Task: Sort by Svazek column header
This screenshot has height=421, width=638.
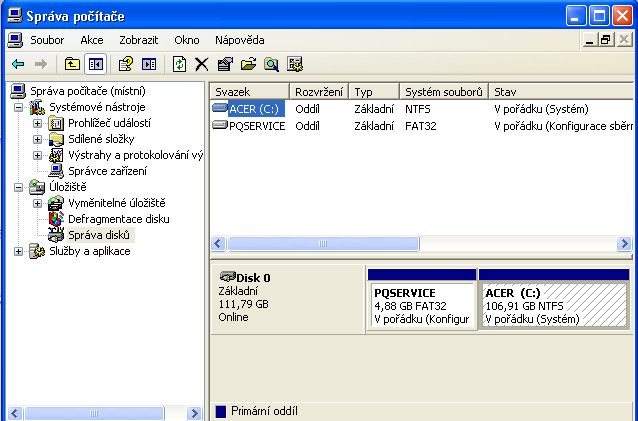Action: (249, 92)
